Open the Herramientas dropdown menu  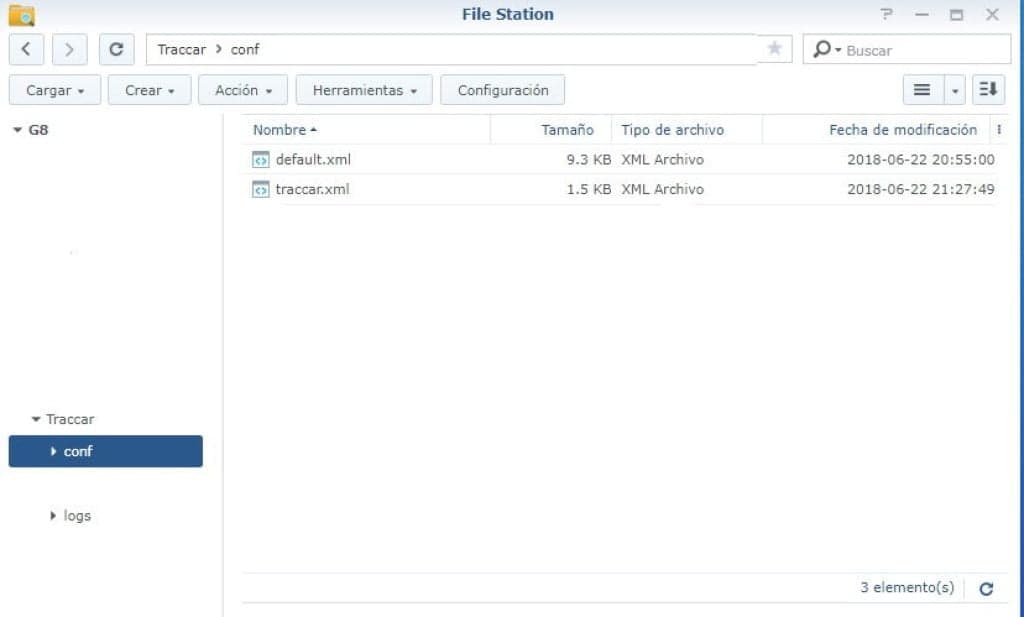tap(364, 90)
